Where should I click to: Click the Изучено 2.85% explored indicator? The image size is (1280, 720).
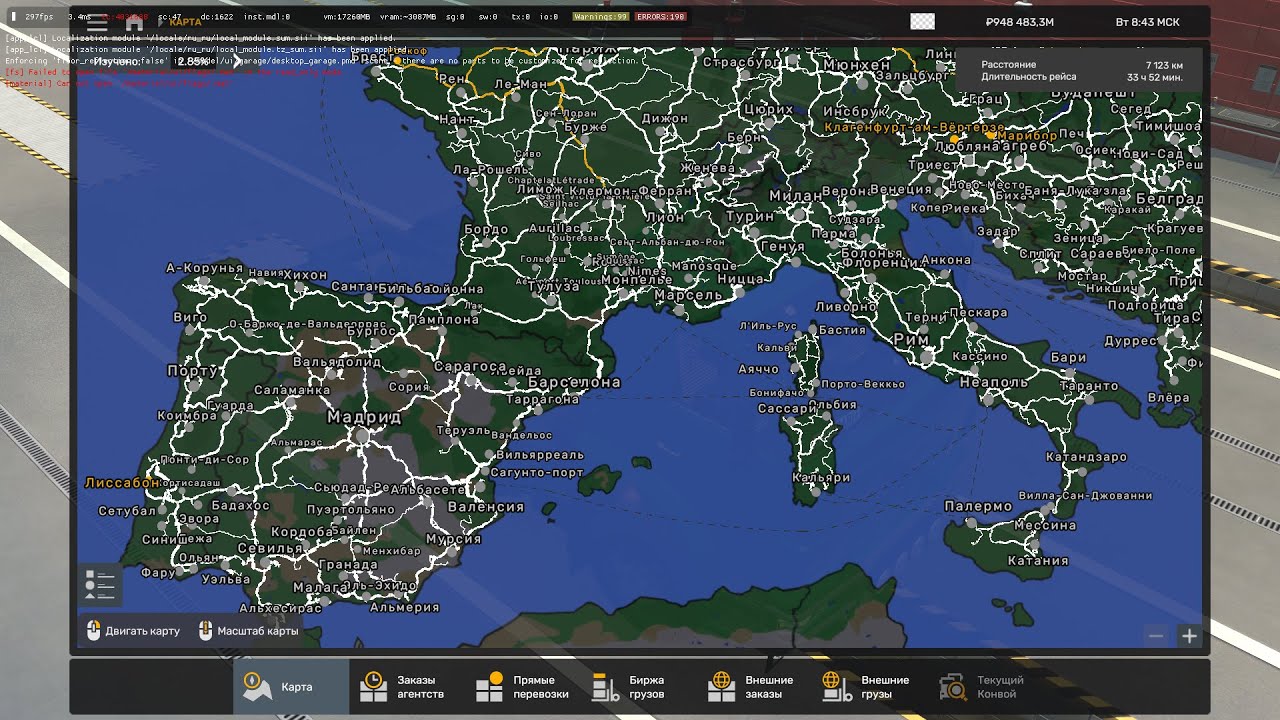click(x=151, y=61)
